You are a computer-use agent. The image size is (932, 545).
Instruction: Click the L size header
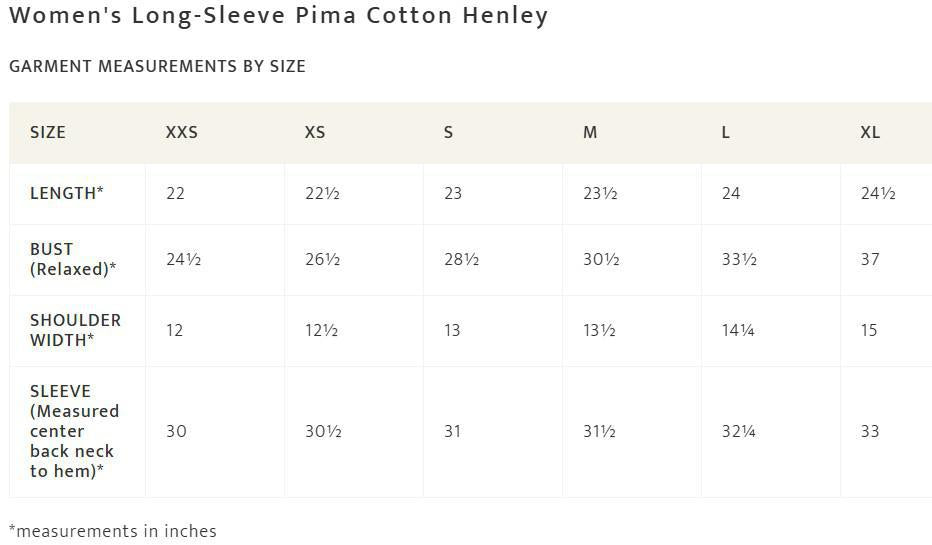click(726, 132)
